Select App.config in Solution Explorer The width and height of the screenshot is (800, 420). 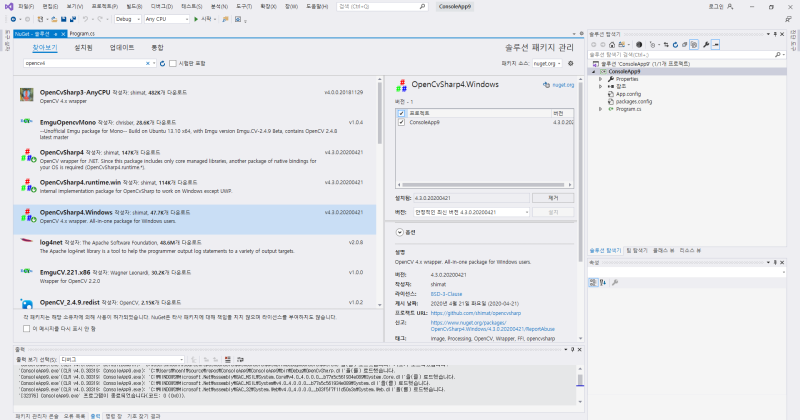click(628, 94)
